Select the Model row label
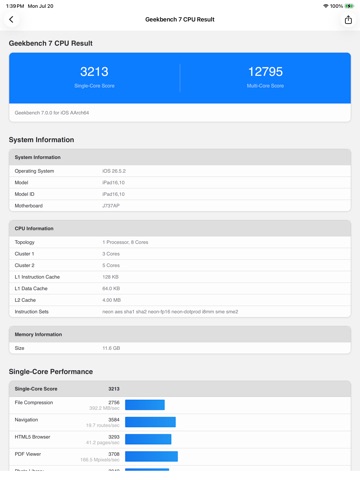360x480 pixels. coord(21,182)
